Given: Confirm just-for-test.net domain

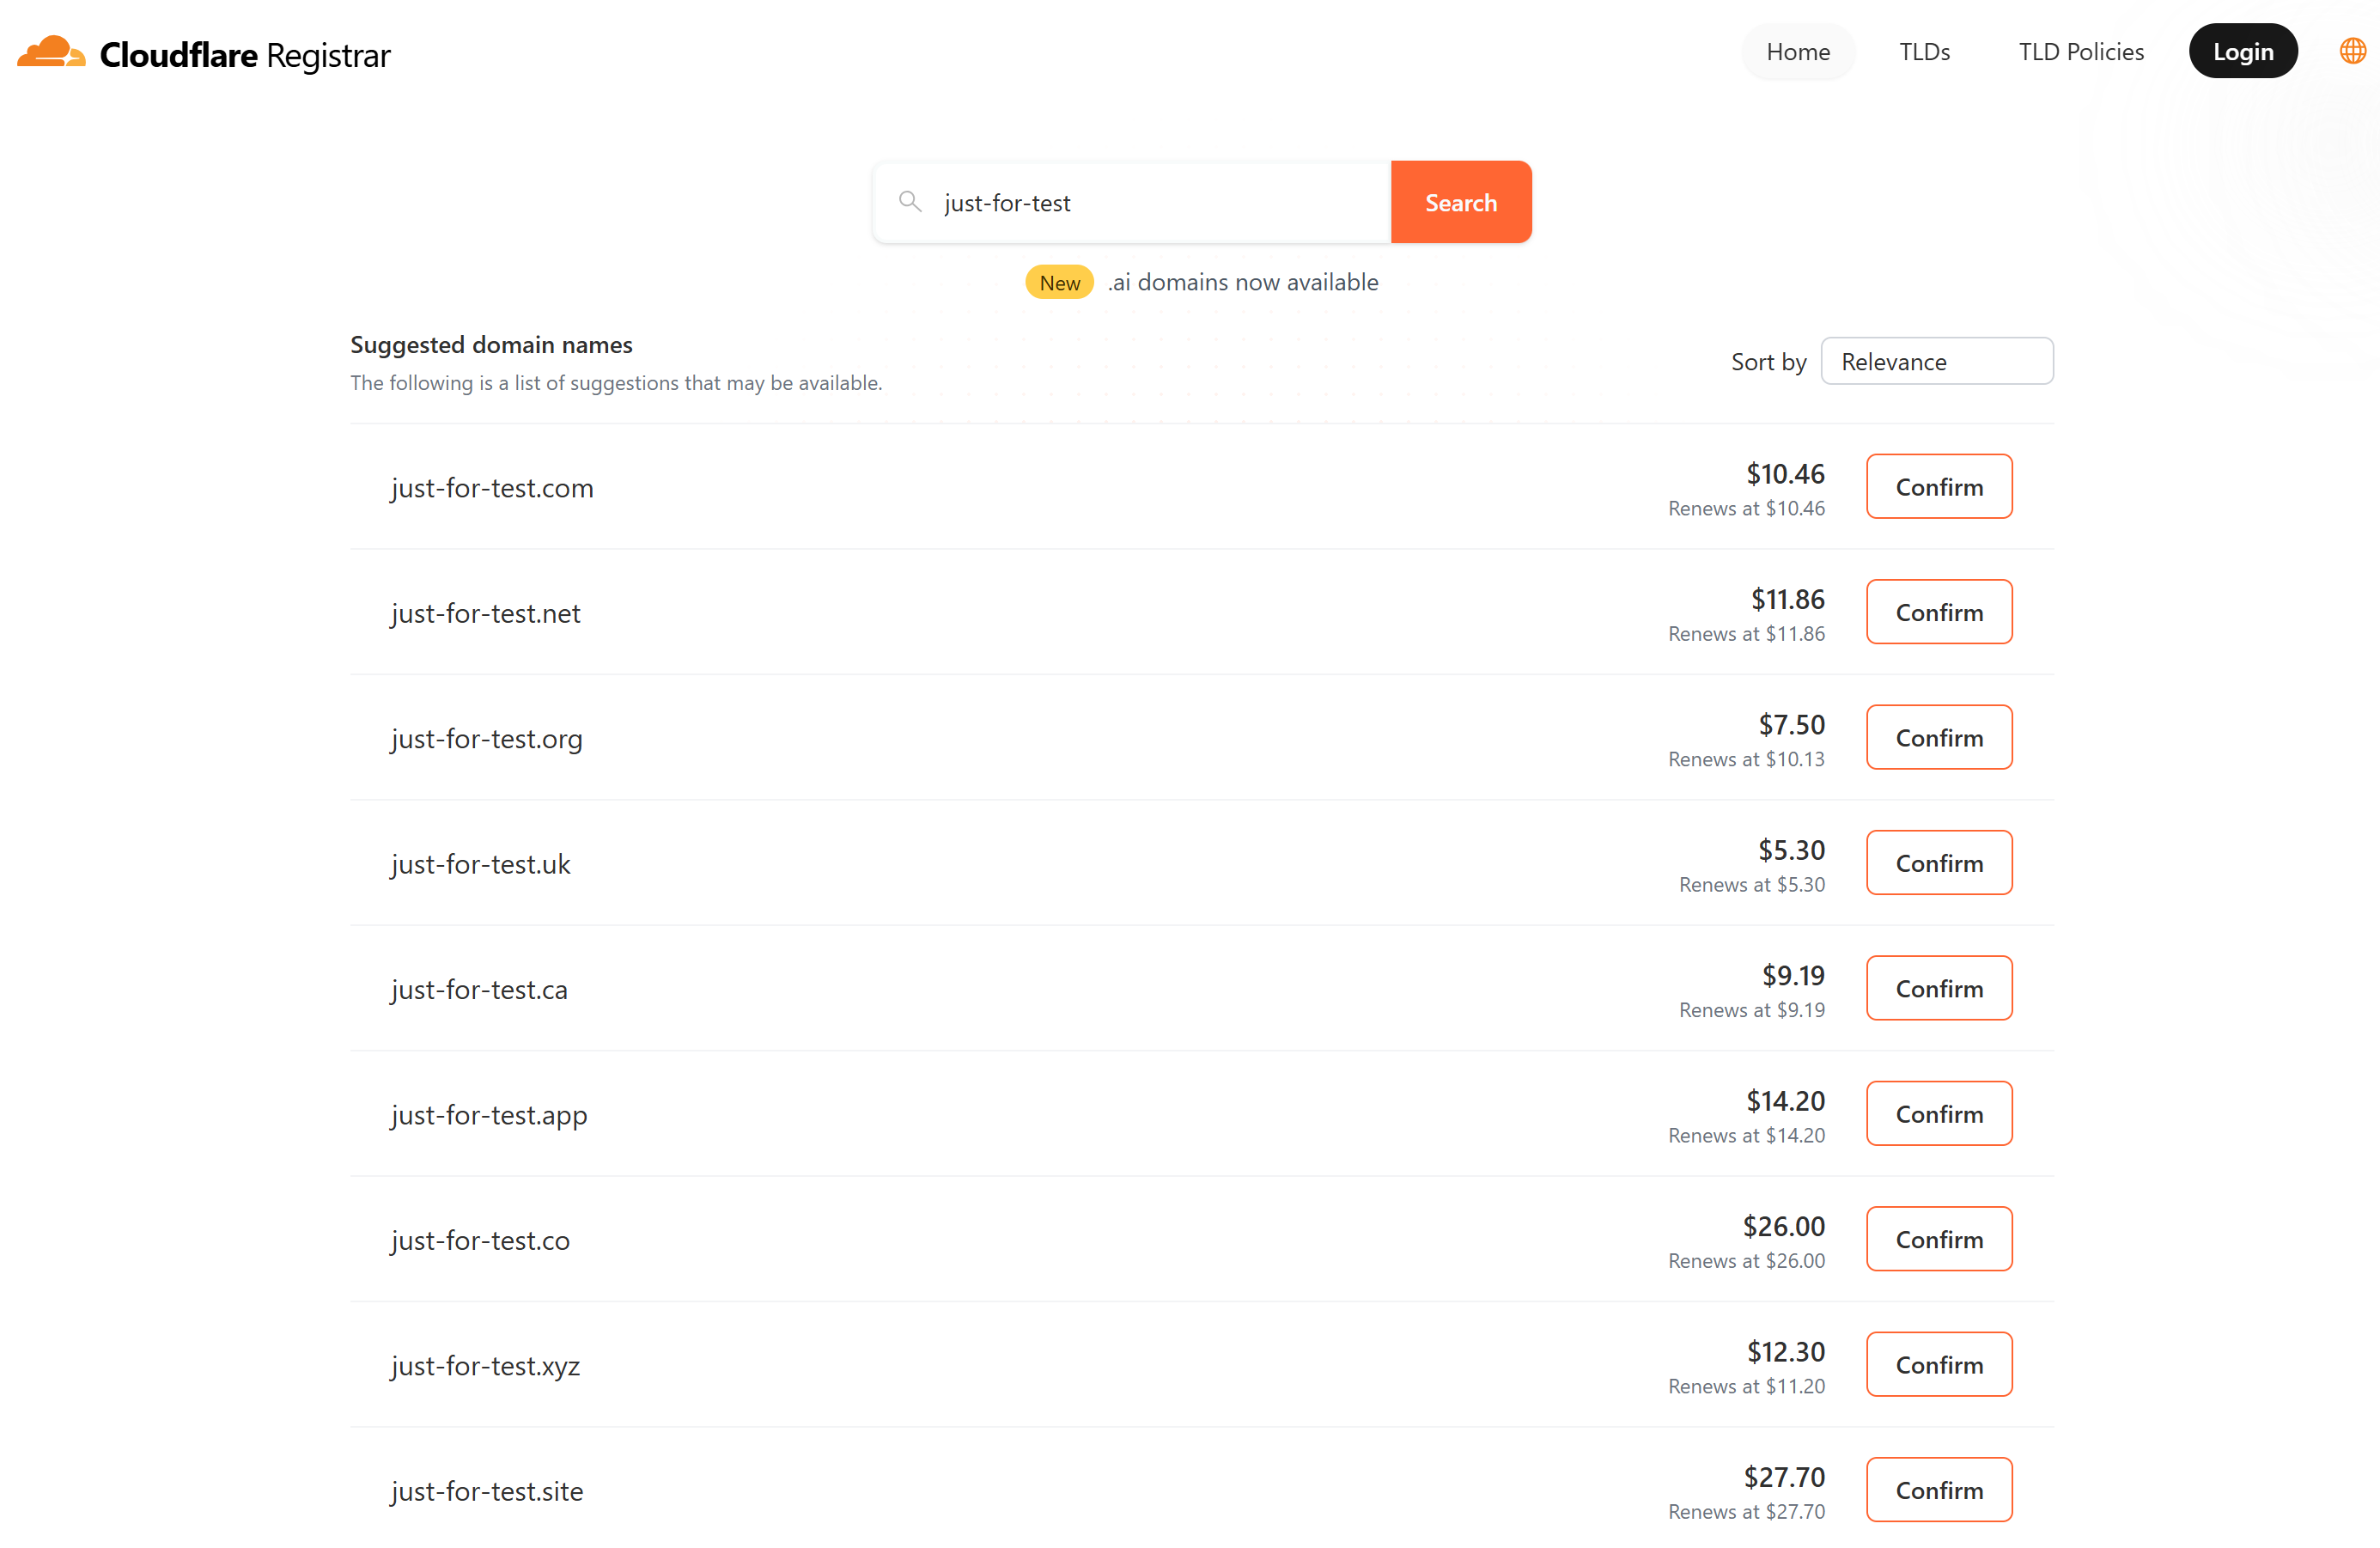Looking at the screenshot, I should pos(1938,612).
